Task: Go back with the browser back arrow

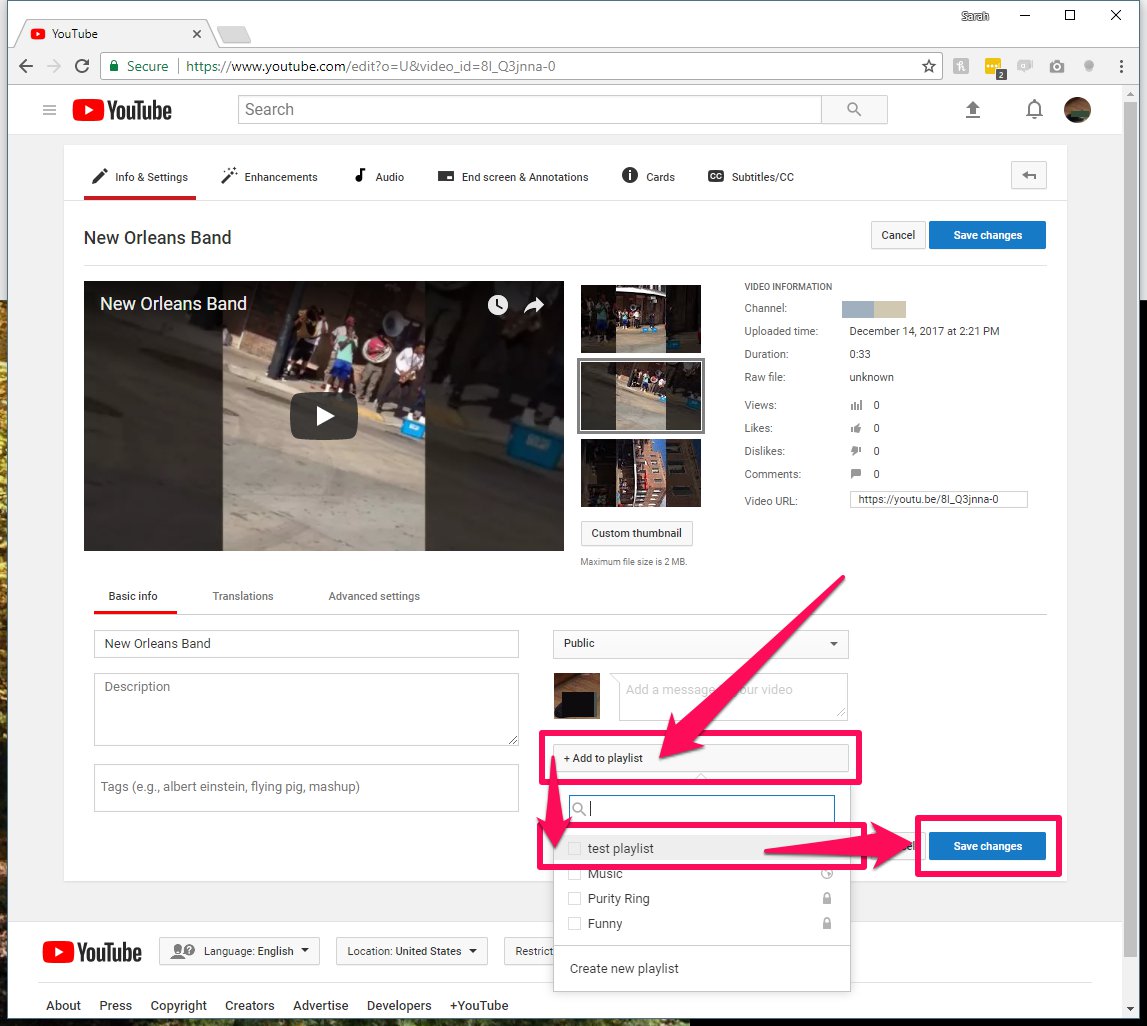Action: (x=26, y=67)
